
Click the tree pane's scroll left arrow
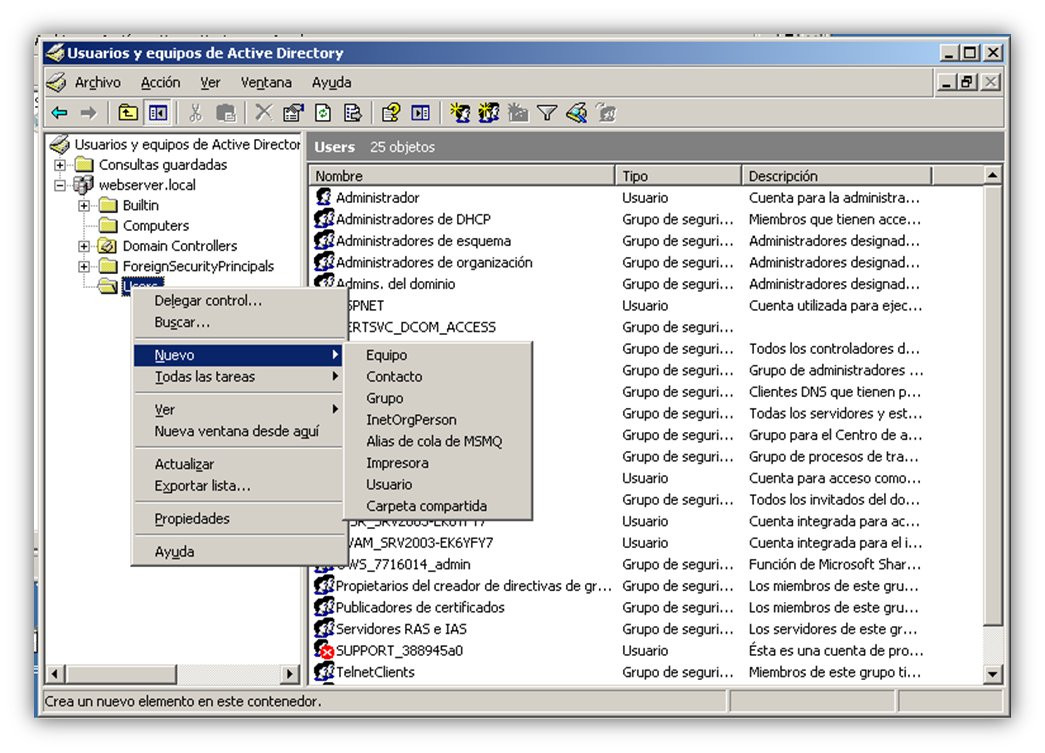pyautogui.click(x=55, y=674)
